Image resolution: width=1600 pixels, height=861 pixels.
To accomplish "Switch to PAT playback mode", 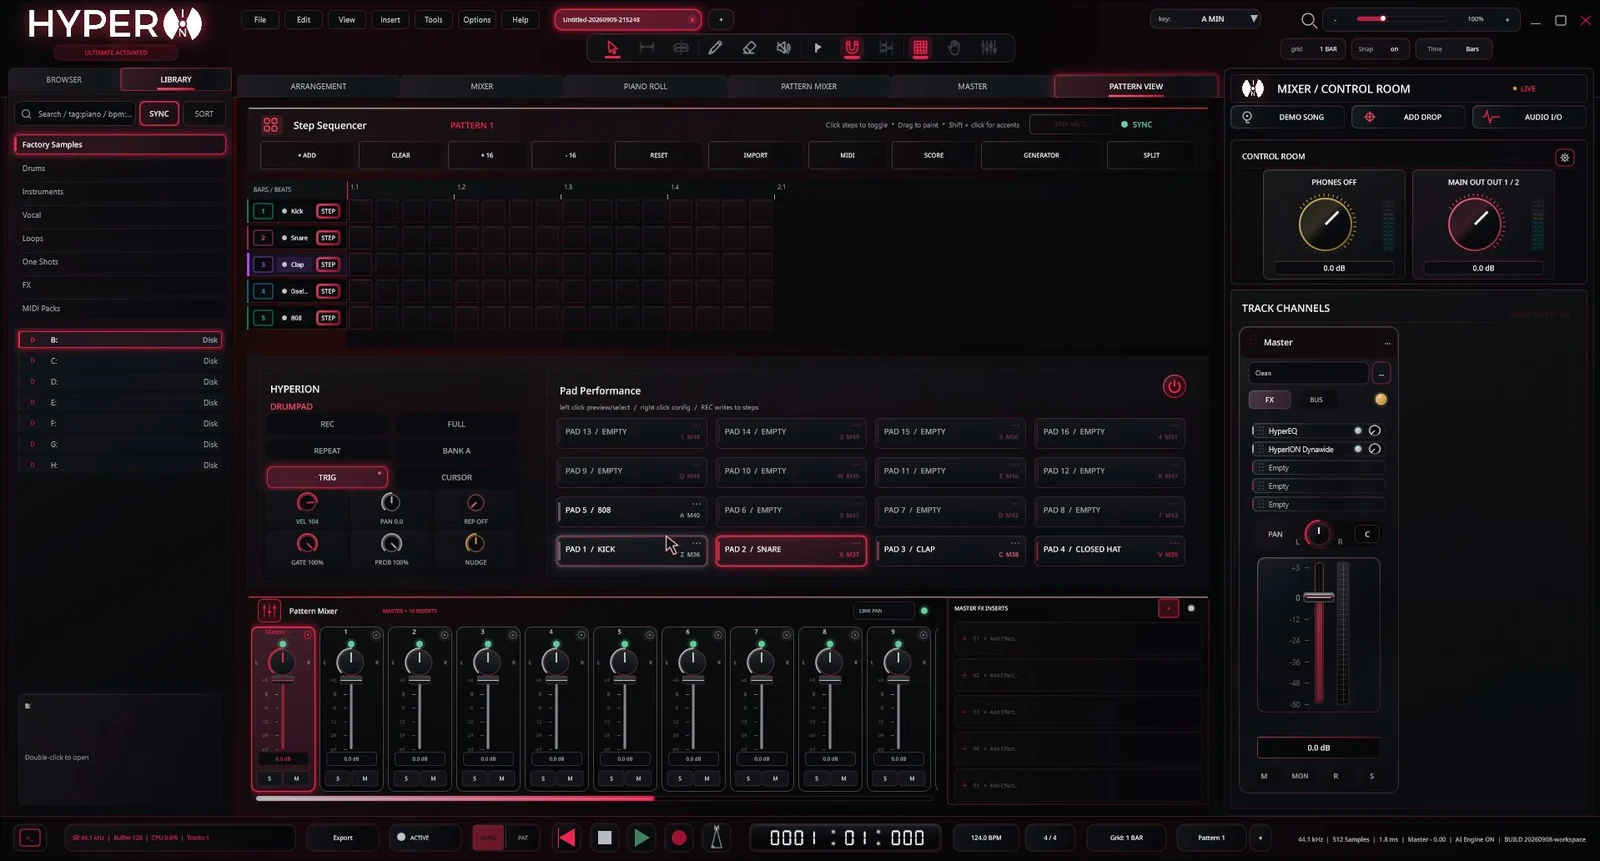I will coord(523,838).
